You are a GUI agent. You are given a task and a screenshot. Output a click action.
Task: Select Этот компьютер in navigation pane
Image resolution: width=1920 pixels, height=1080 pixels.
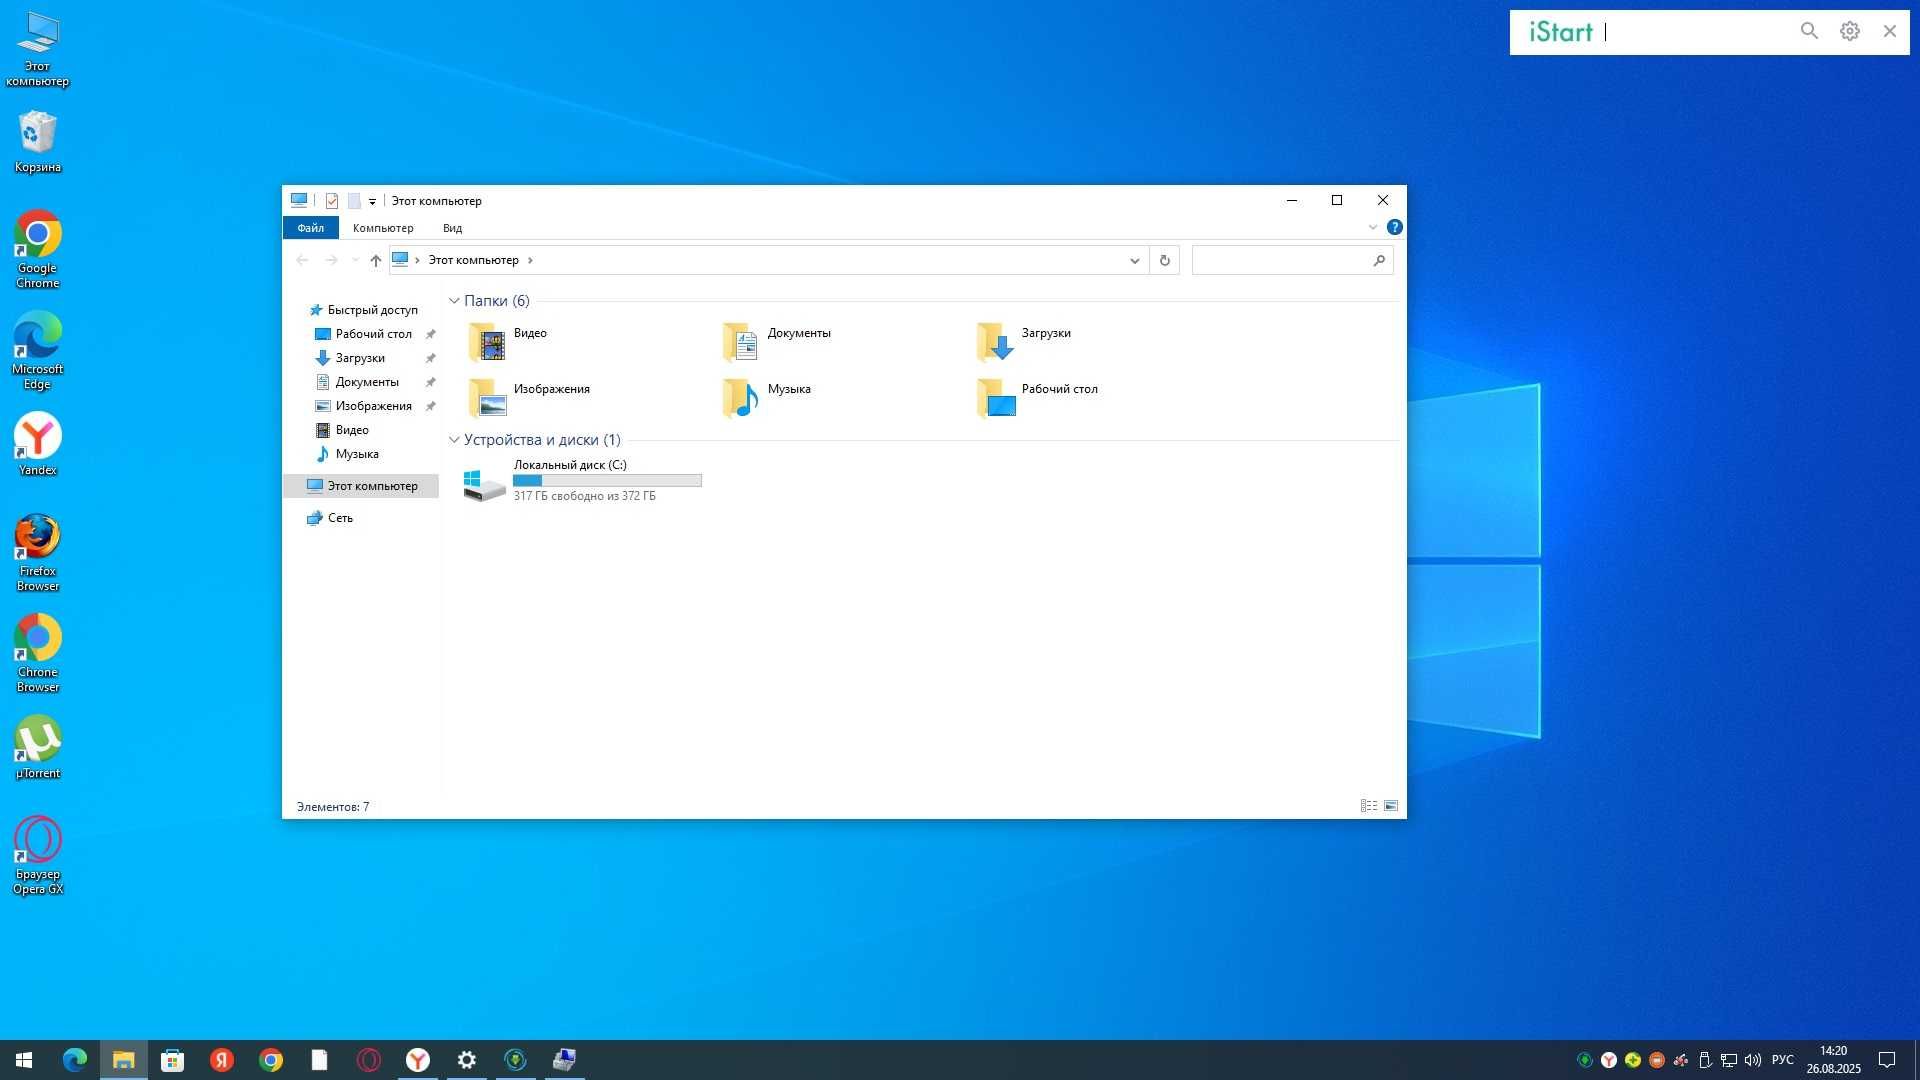[362, 486]
